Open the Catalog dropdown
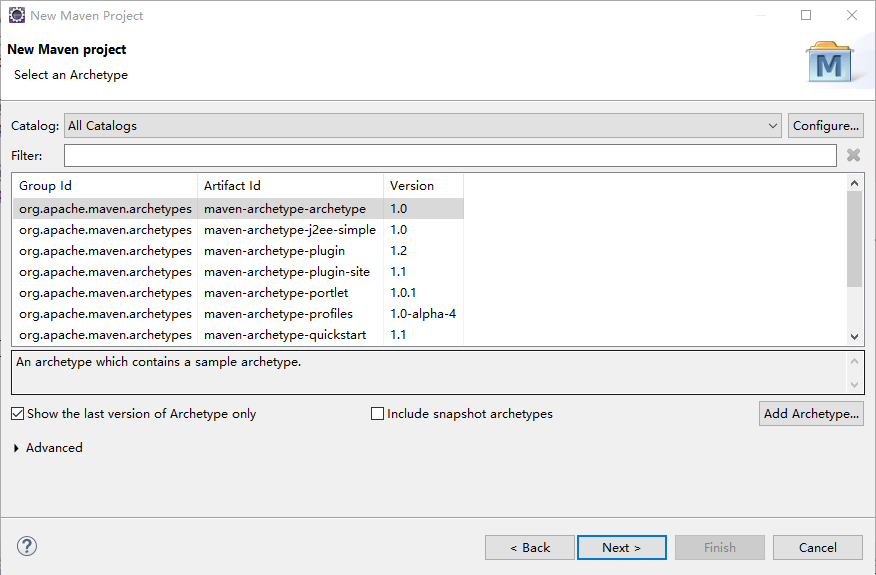Image resolution: width=876 pixels, height=575 pixels. pyautogui.click(x=422, y=126)
